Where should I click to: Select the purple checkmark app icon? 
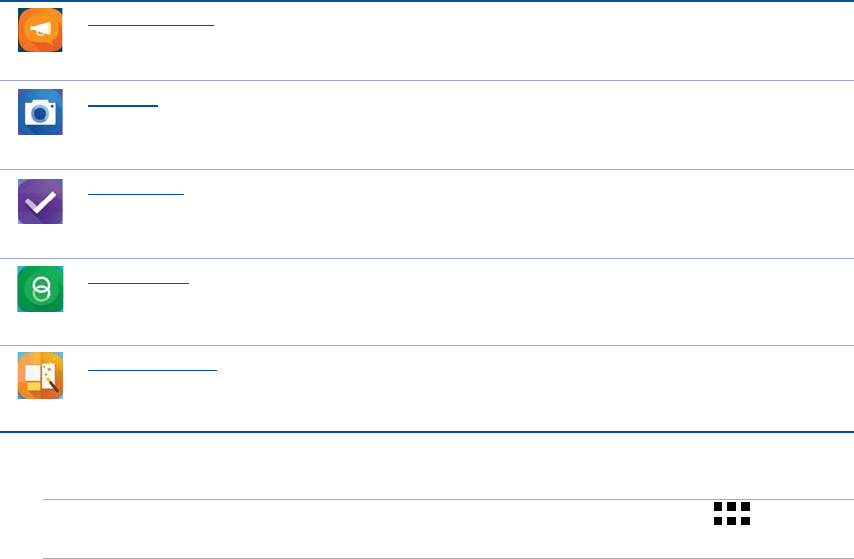click(x=40, y=201)
